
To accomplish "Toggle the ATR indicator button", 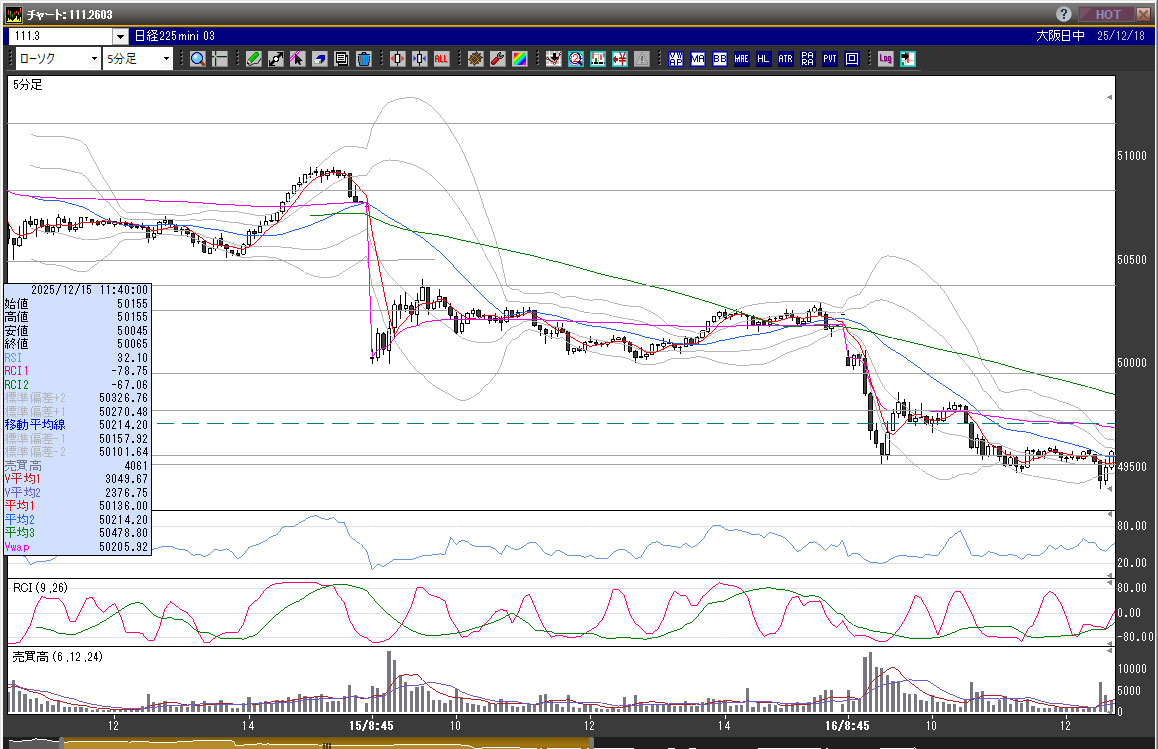I will [x=785, y=59].
